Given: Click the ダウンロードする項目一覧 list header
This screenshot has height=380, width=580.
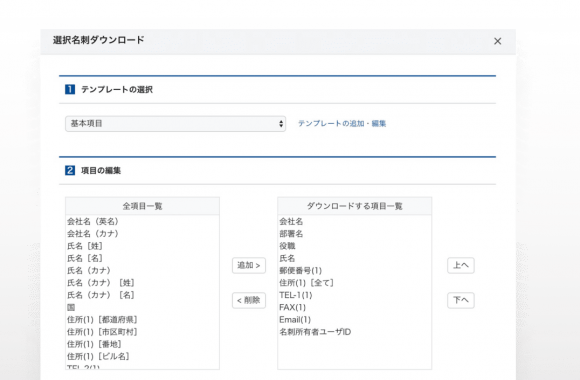Looking at the screenshot, I should [354, 206].
